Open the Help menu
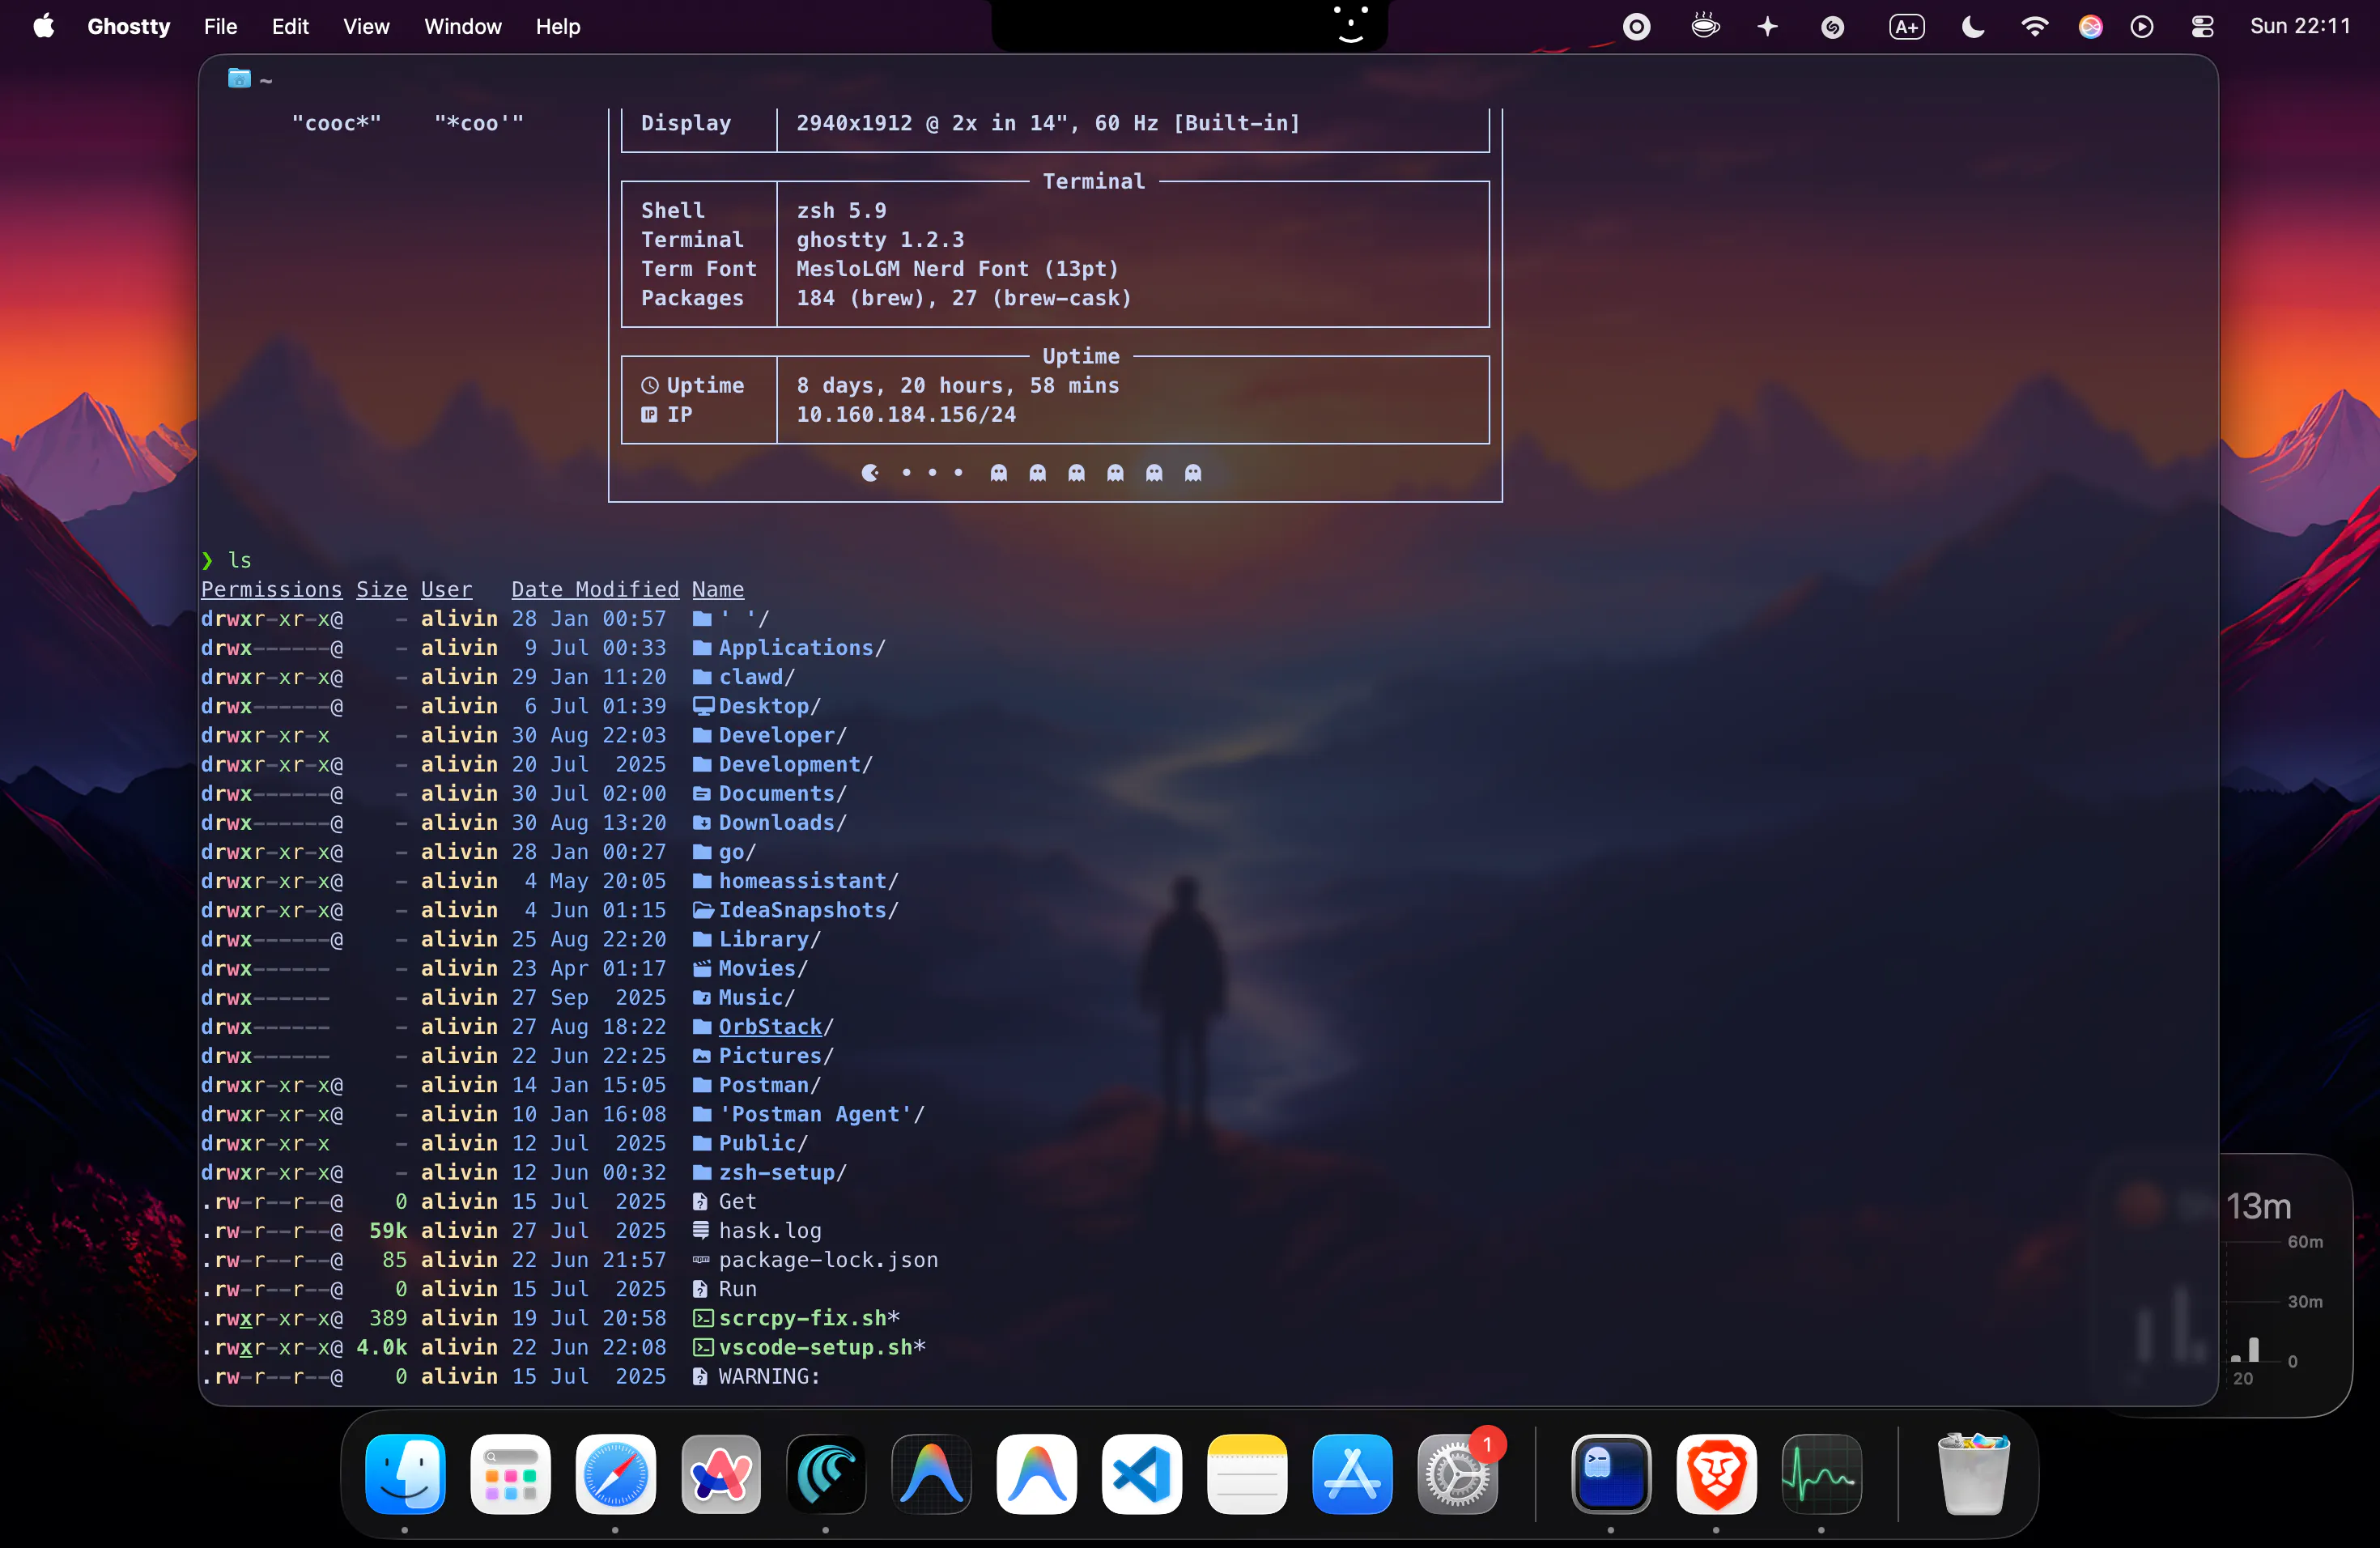The width and height of the screenshot is (2380, 1548). click(557, 27)
